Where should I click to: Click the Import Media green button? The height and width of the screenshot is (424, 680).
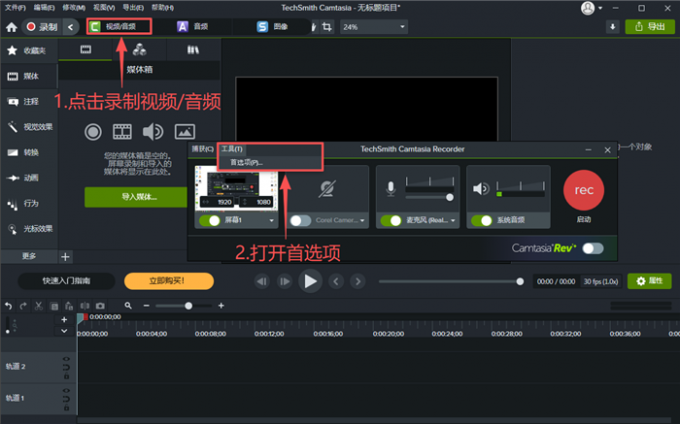click(x=136, y=197)
